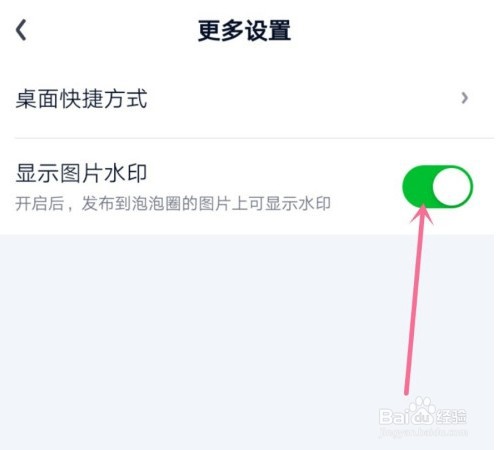The image size is (496, 450).
Task: Tap the 经验 characters in the watermark
Action: tap(452, 416)
